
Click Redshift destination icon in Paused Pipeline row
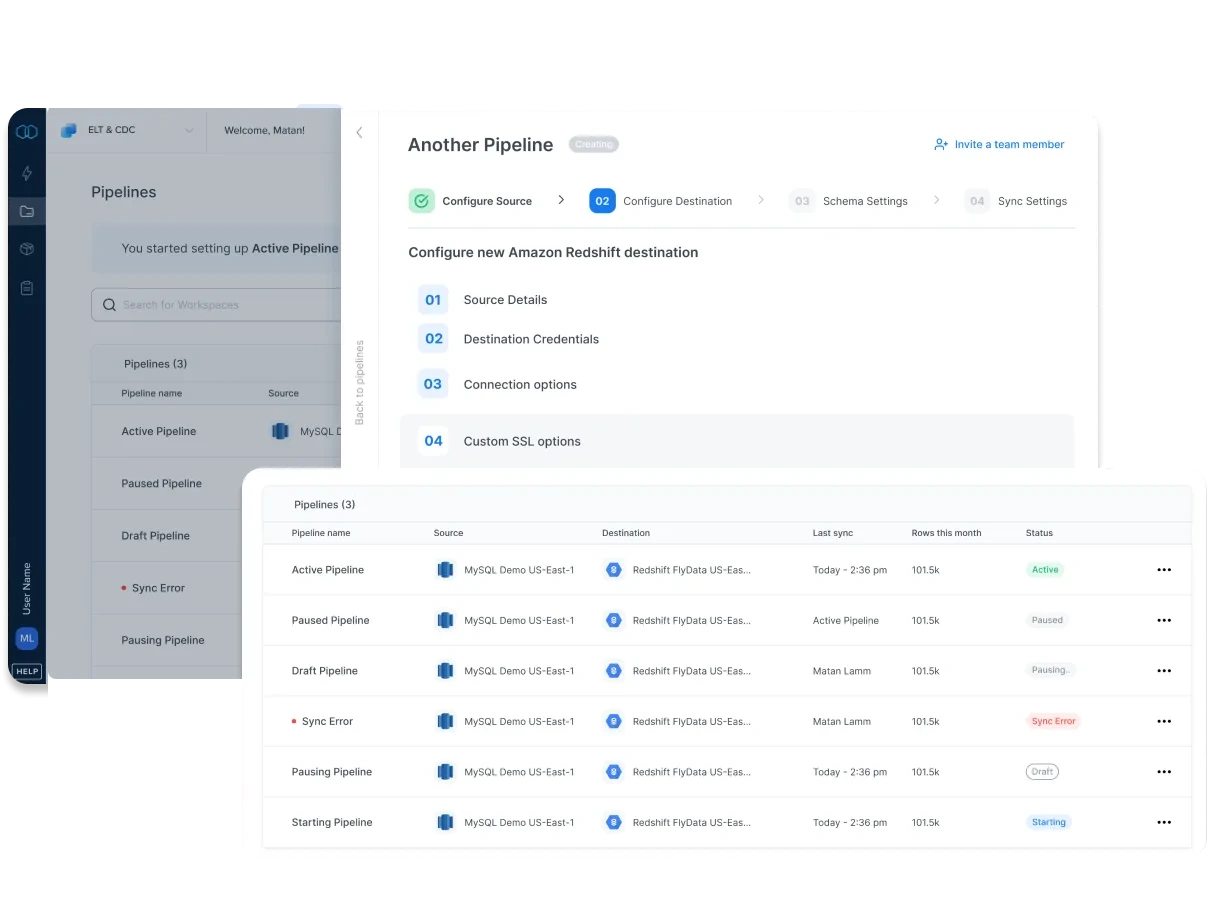614,620
